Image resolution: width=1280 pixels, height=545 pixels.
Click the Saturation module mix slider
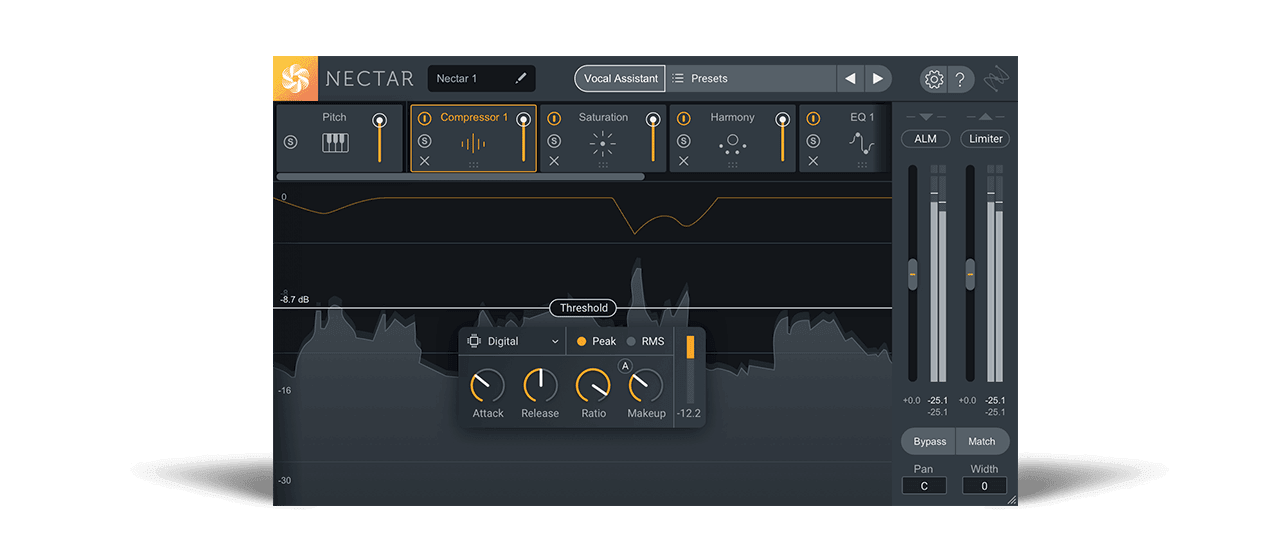(653, 138)
